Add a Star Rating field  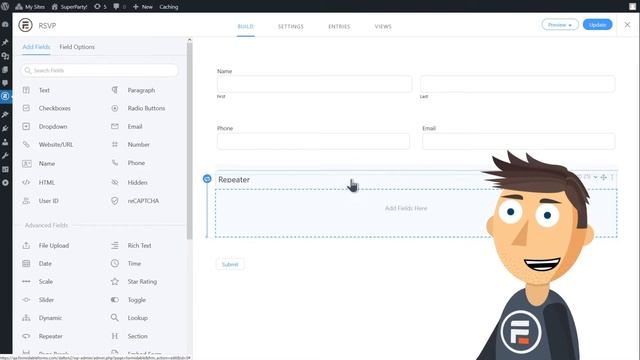142,282
